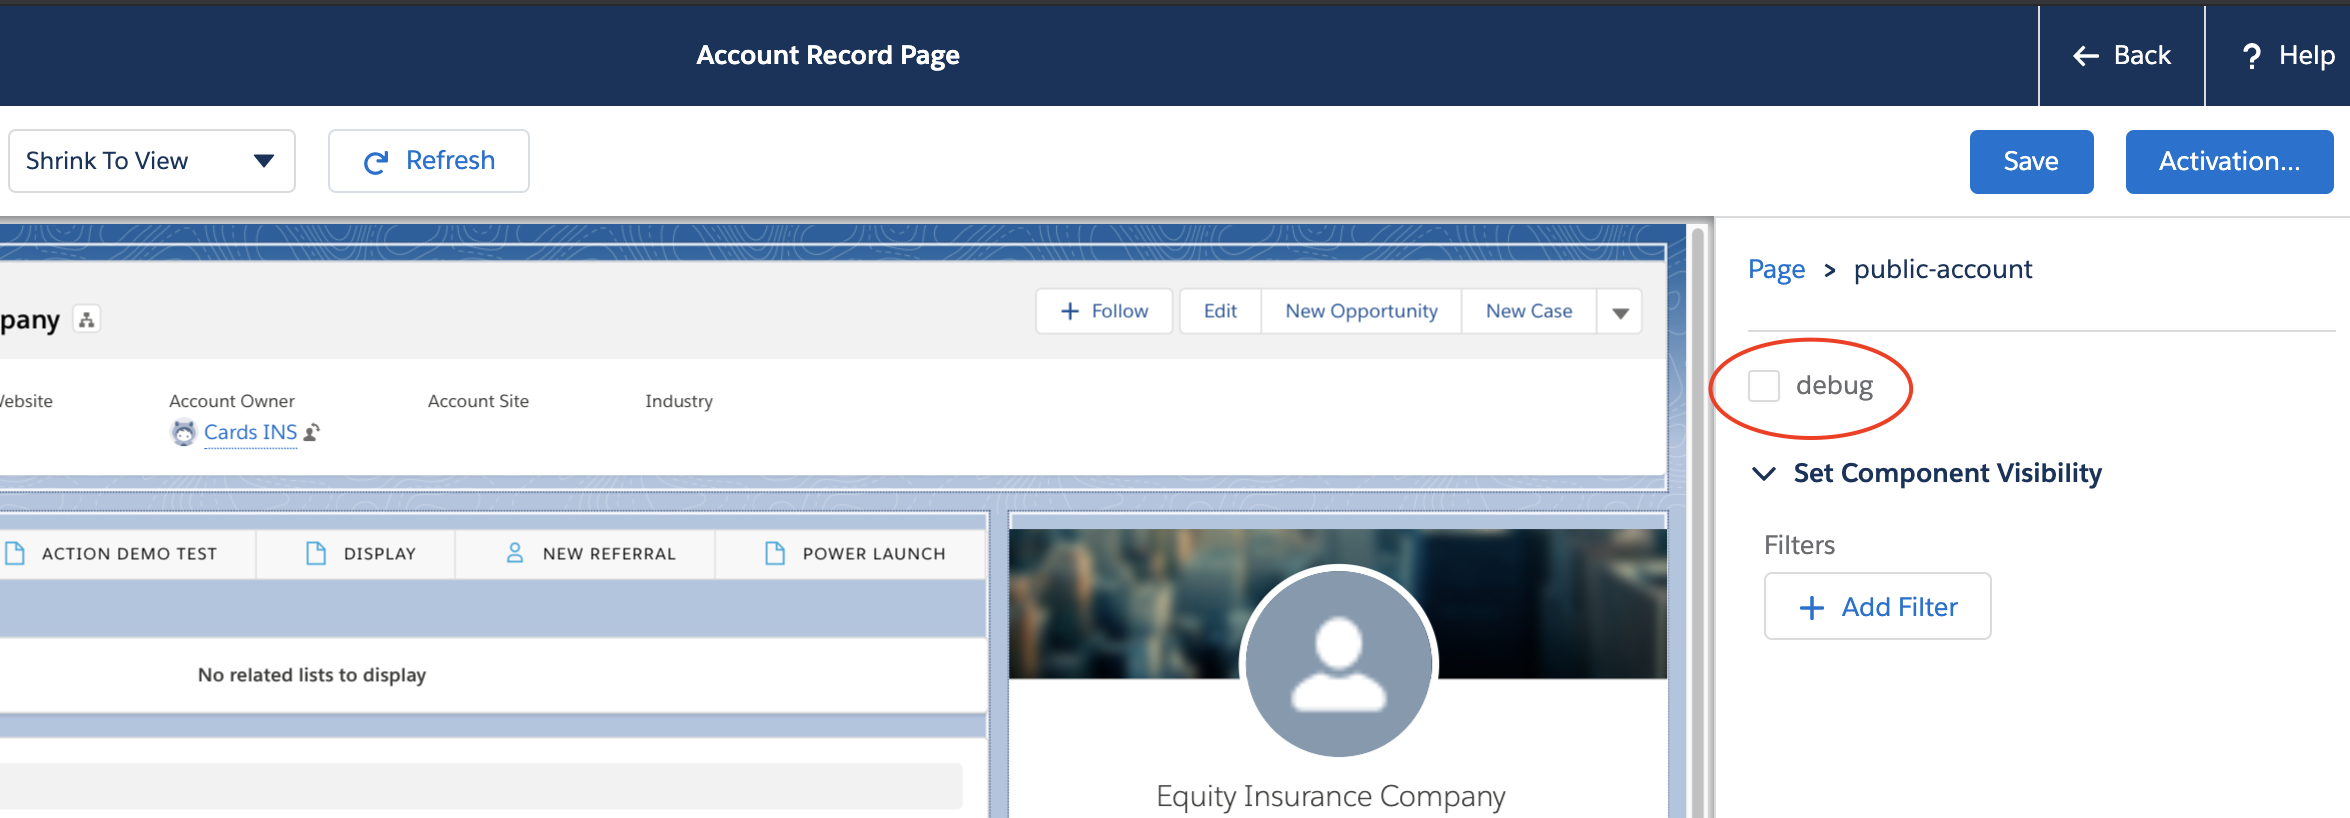Click the Follow button
Image resolution: width=2350 pixels, height=818 pixels.
(1104, 311)
